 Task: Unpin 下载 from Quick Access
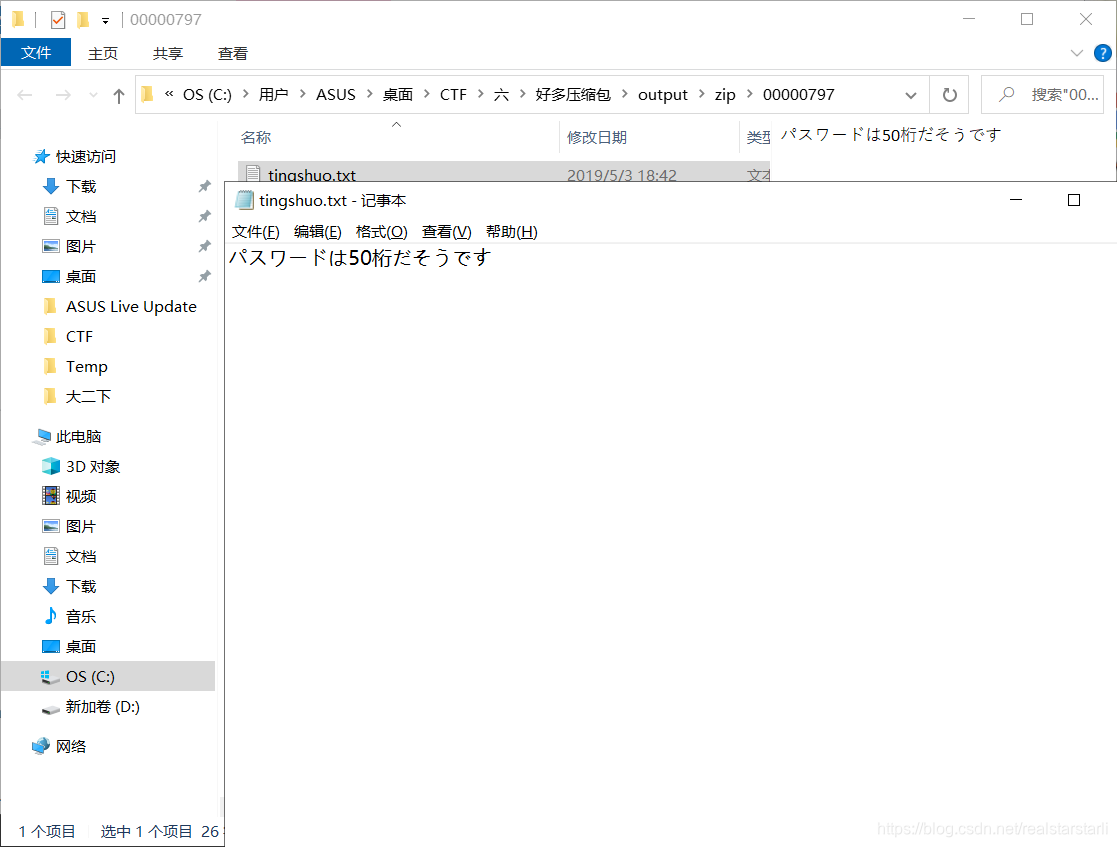click(203, 186)
